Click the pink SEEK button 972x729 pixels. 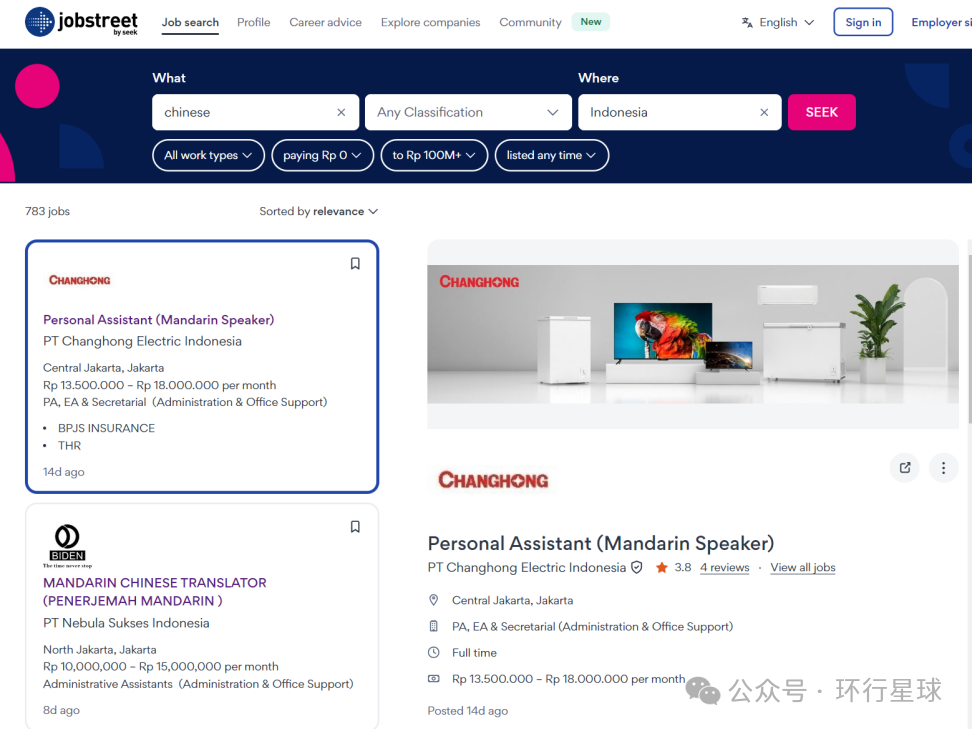(821, 112)
